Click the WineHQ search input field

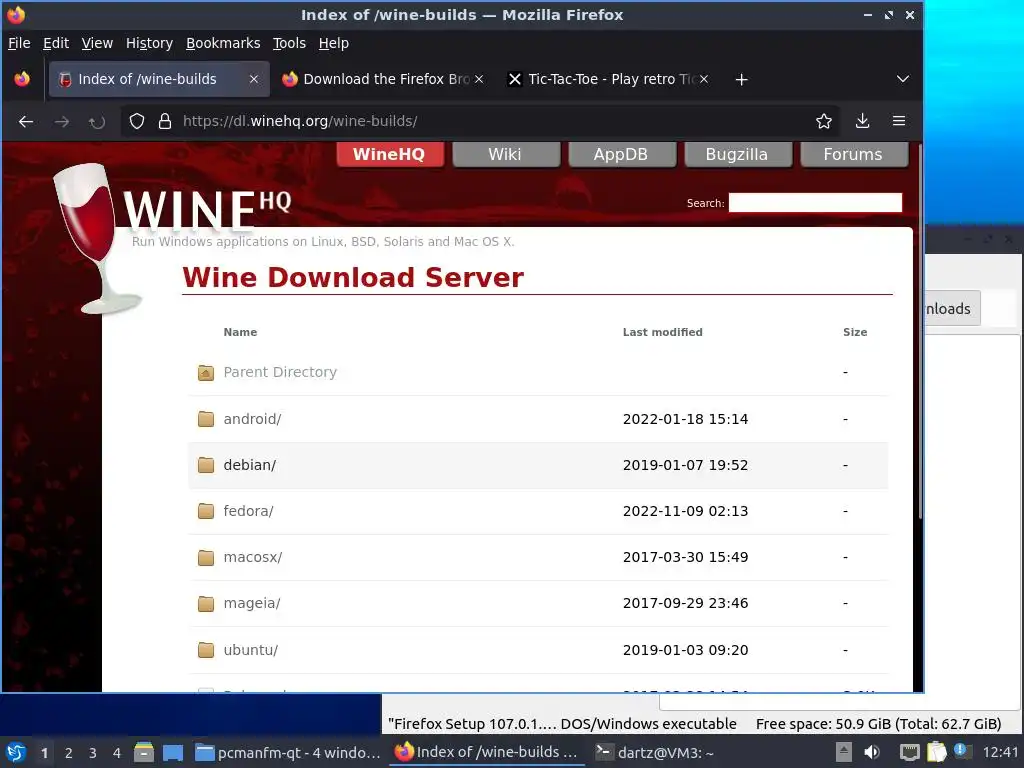click(815, 202)
